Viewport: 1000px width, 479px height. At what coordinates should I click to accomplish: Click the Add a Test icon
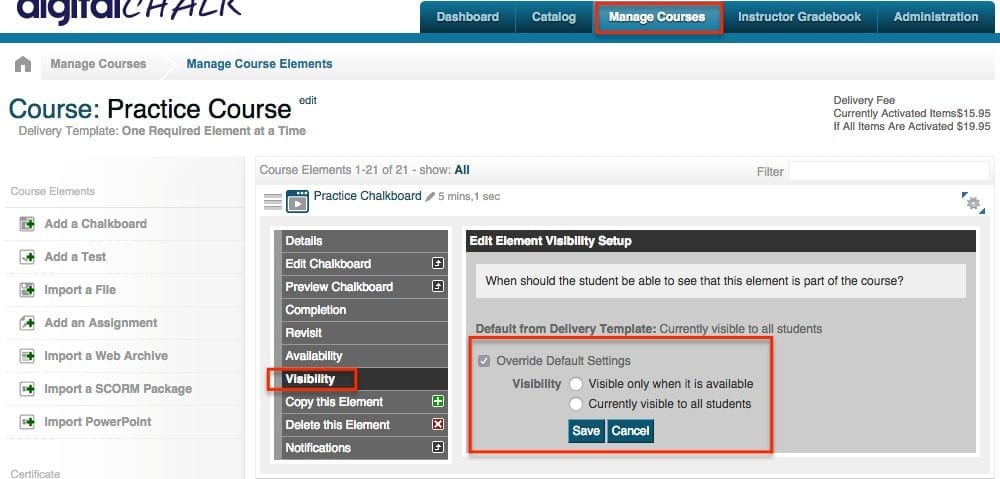click(27, 257)
